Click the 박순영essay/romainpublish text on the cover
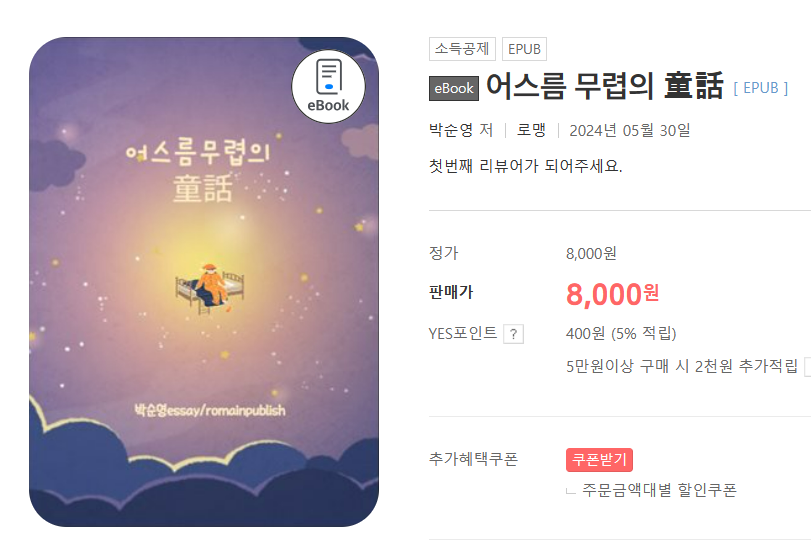The height and width of the screenshot is (557, 811). [209, 410]
